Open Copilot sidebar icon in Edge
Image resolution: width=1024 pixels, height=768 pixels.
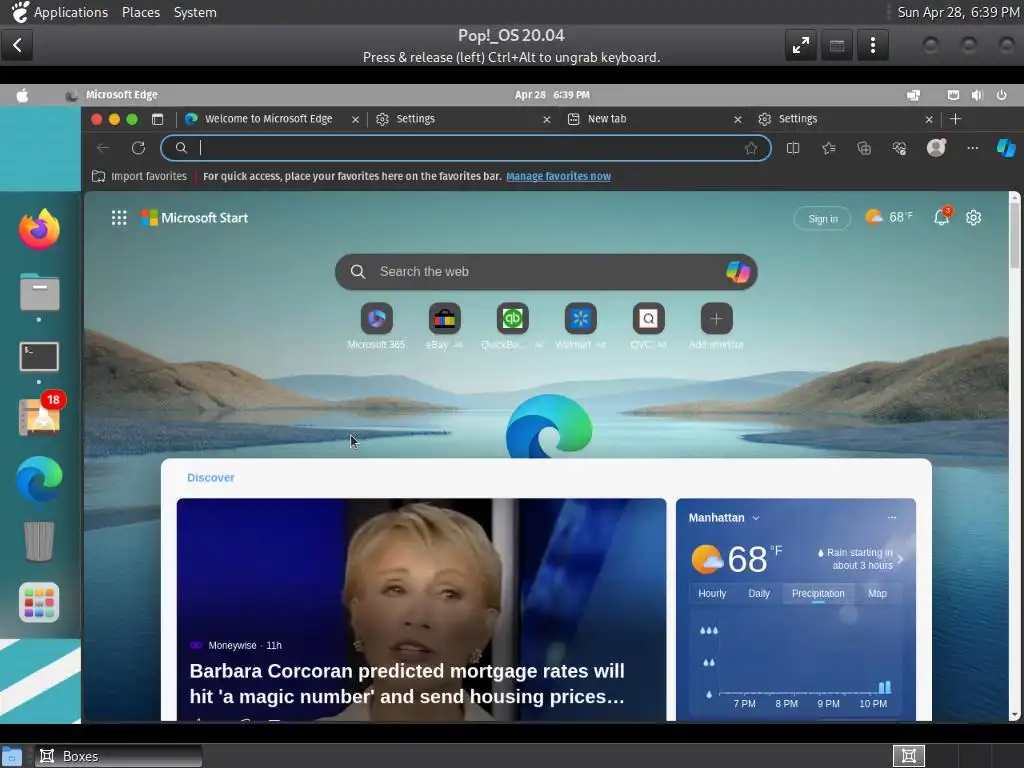1006,148
